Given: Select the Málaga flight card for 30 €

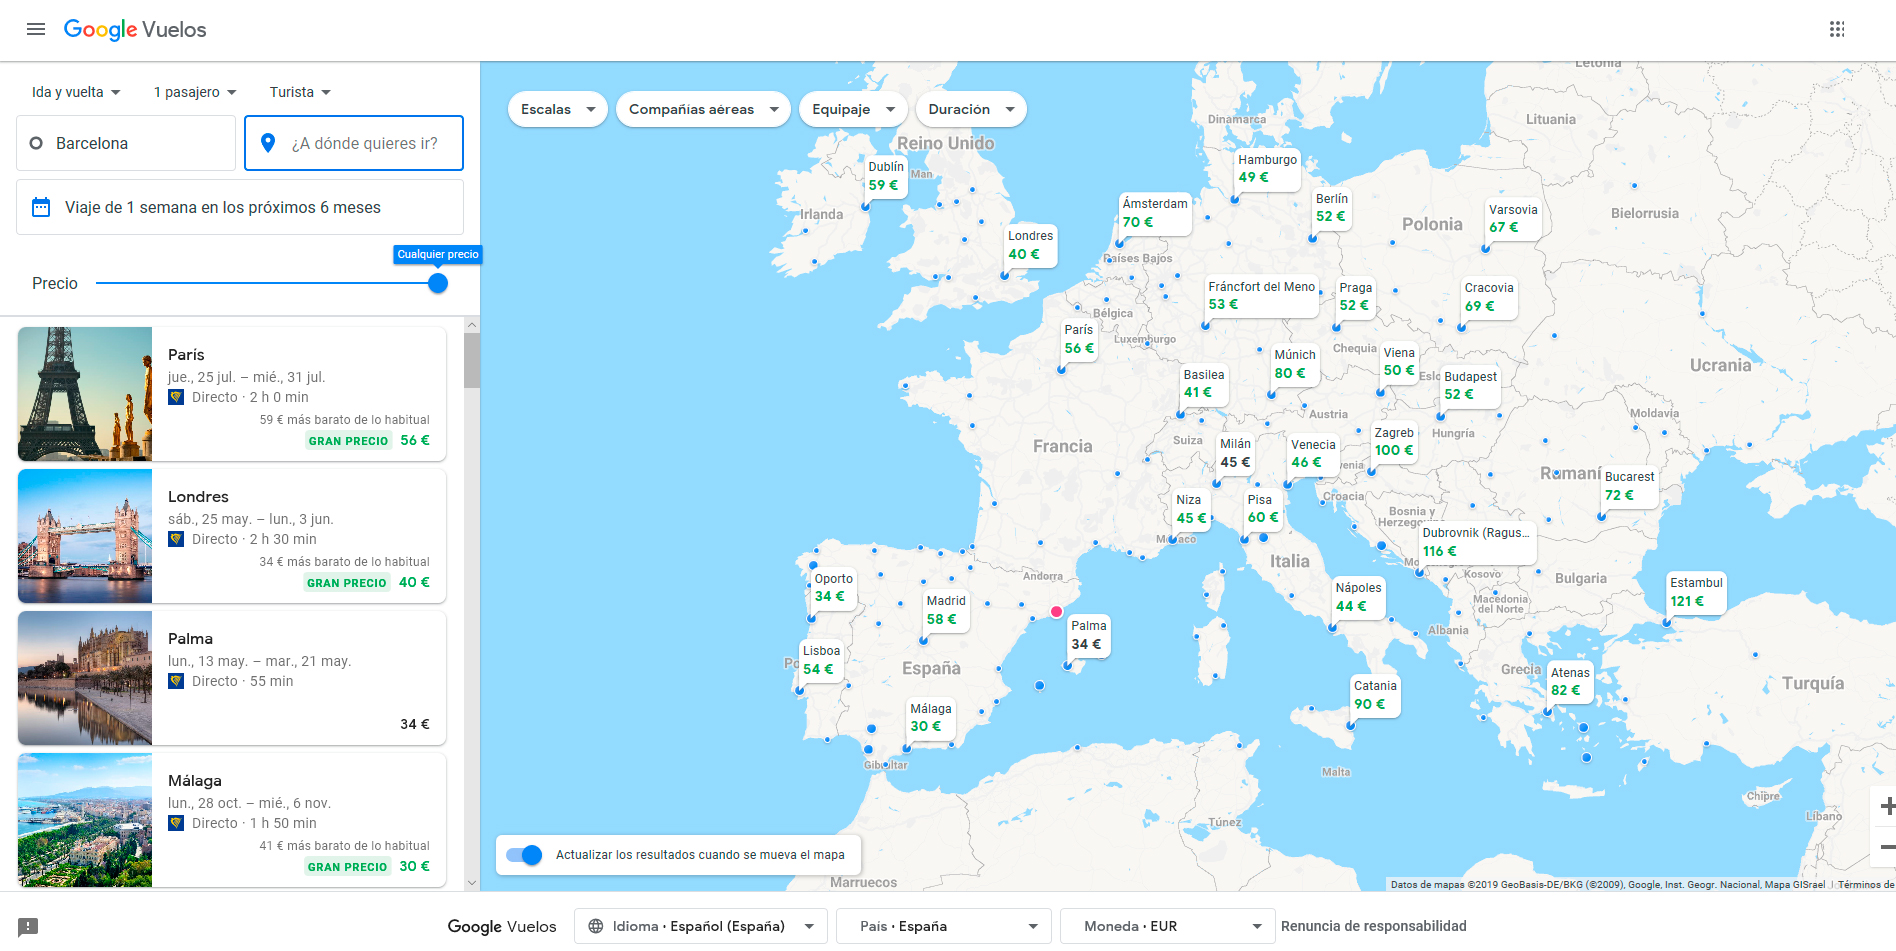Looking at the screenshot, I should click(232, 820).
